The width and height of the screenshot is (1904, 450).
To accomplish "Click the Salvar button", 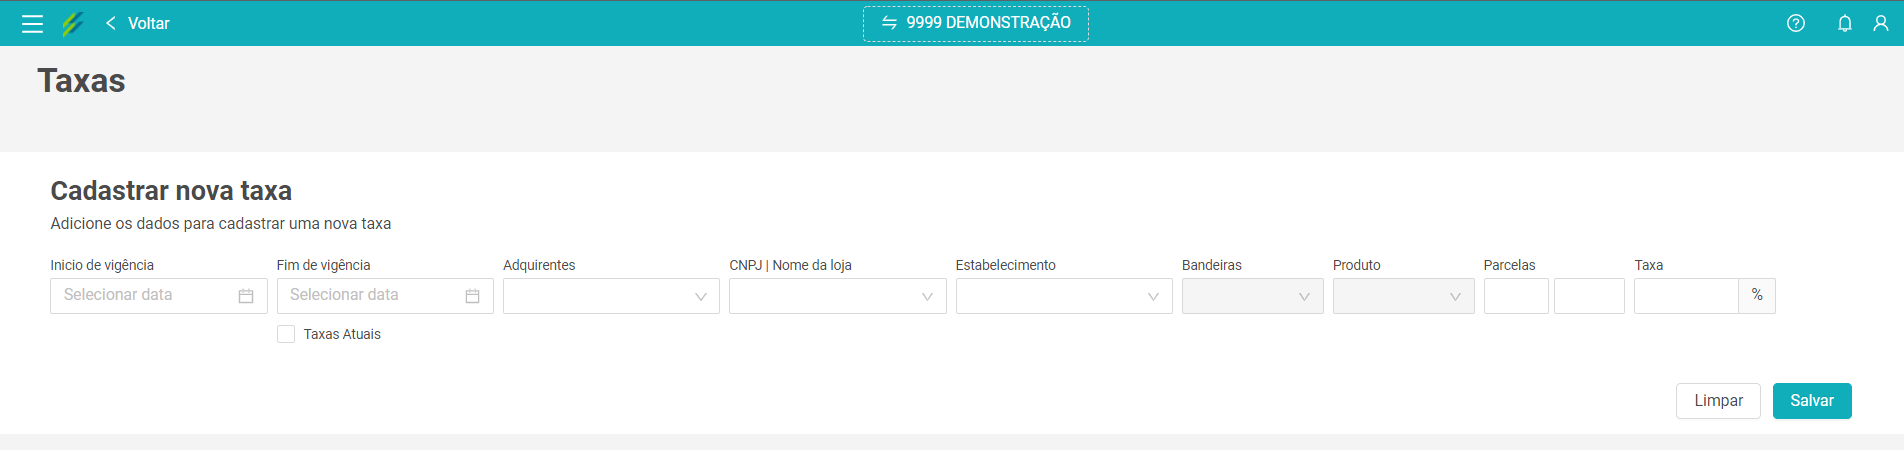I will point(1812,401).
